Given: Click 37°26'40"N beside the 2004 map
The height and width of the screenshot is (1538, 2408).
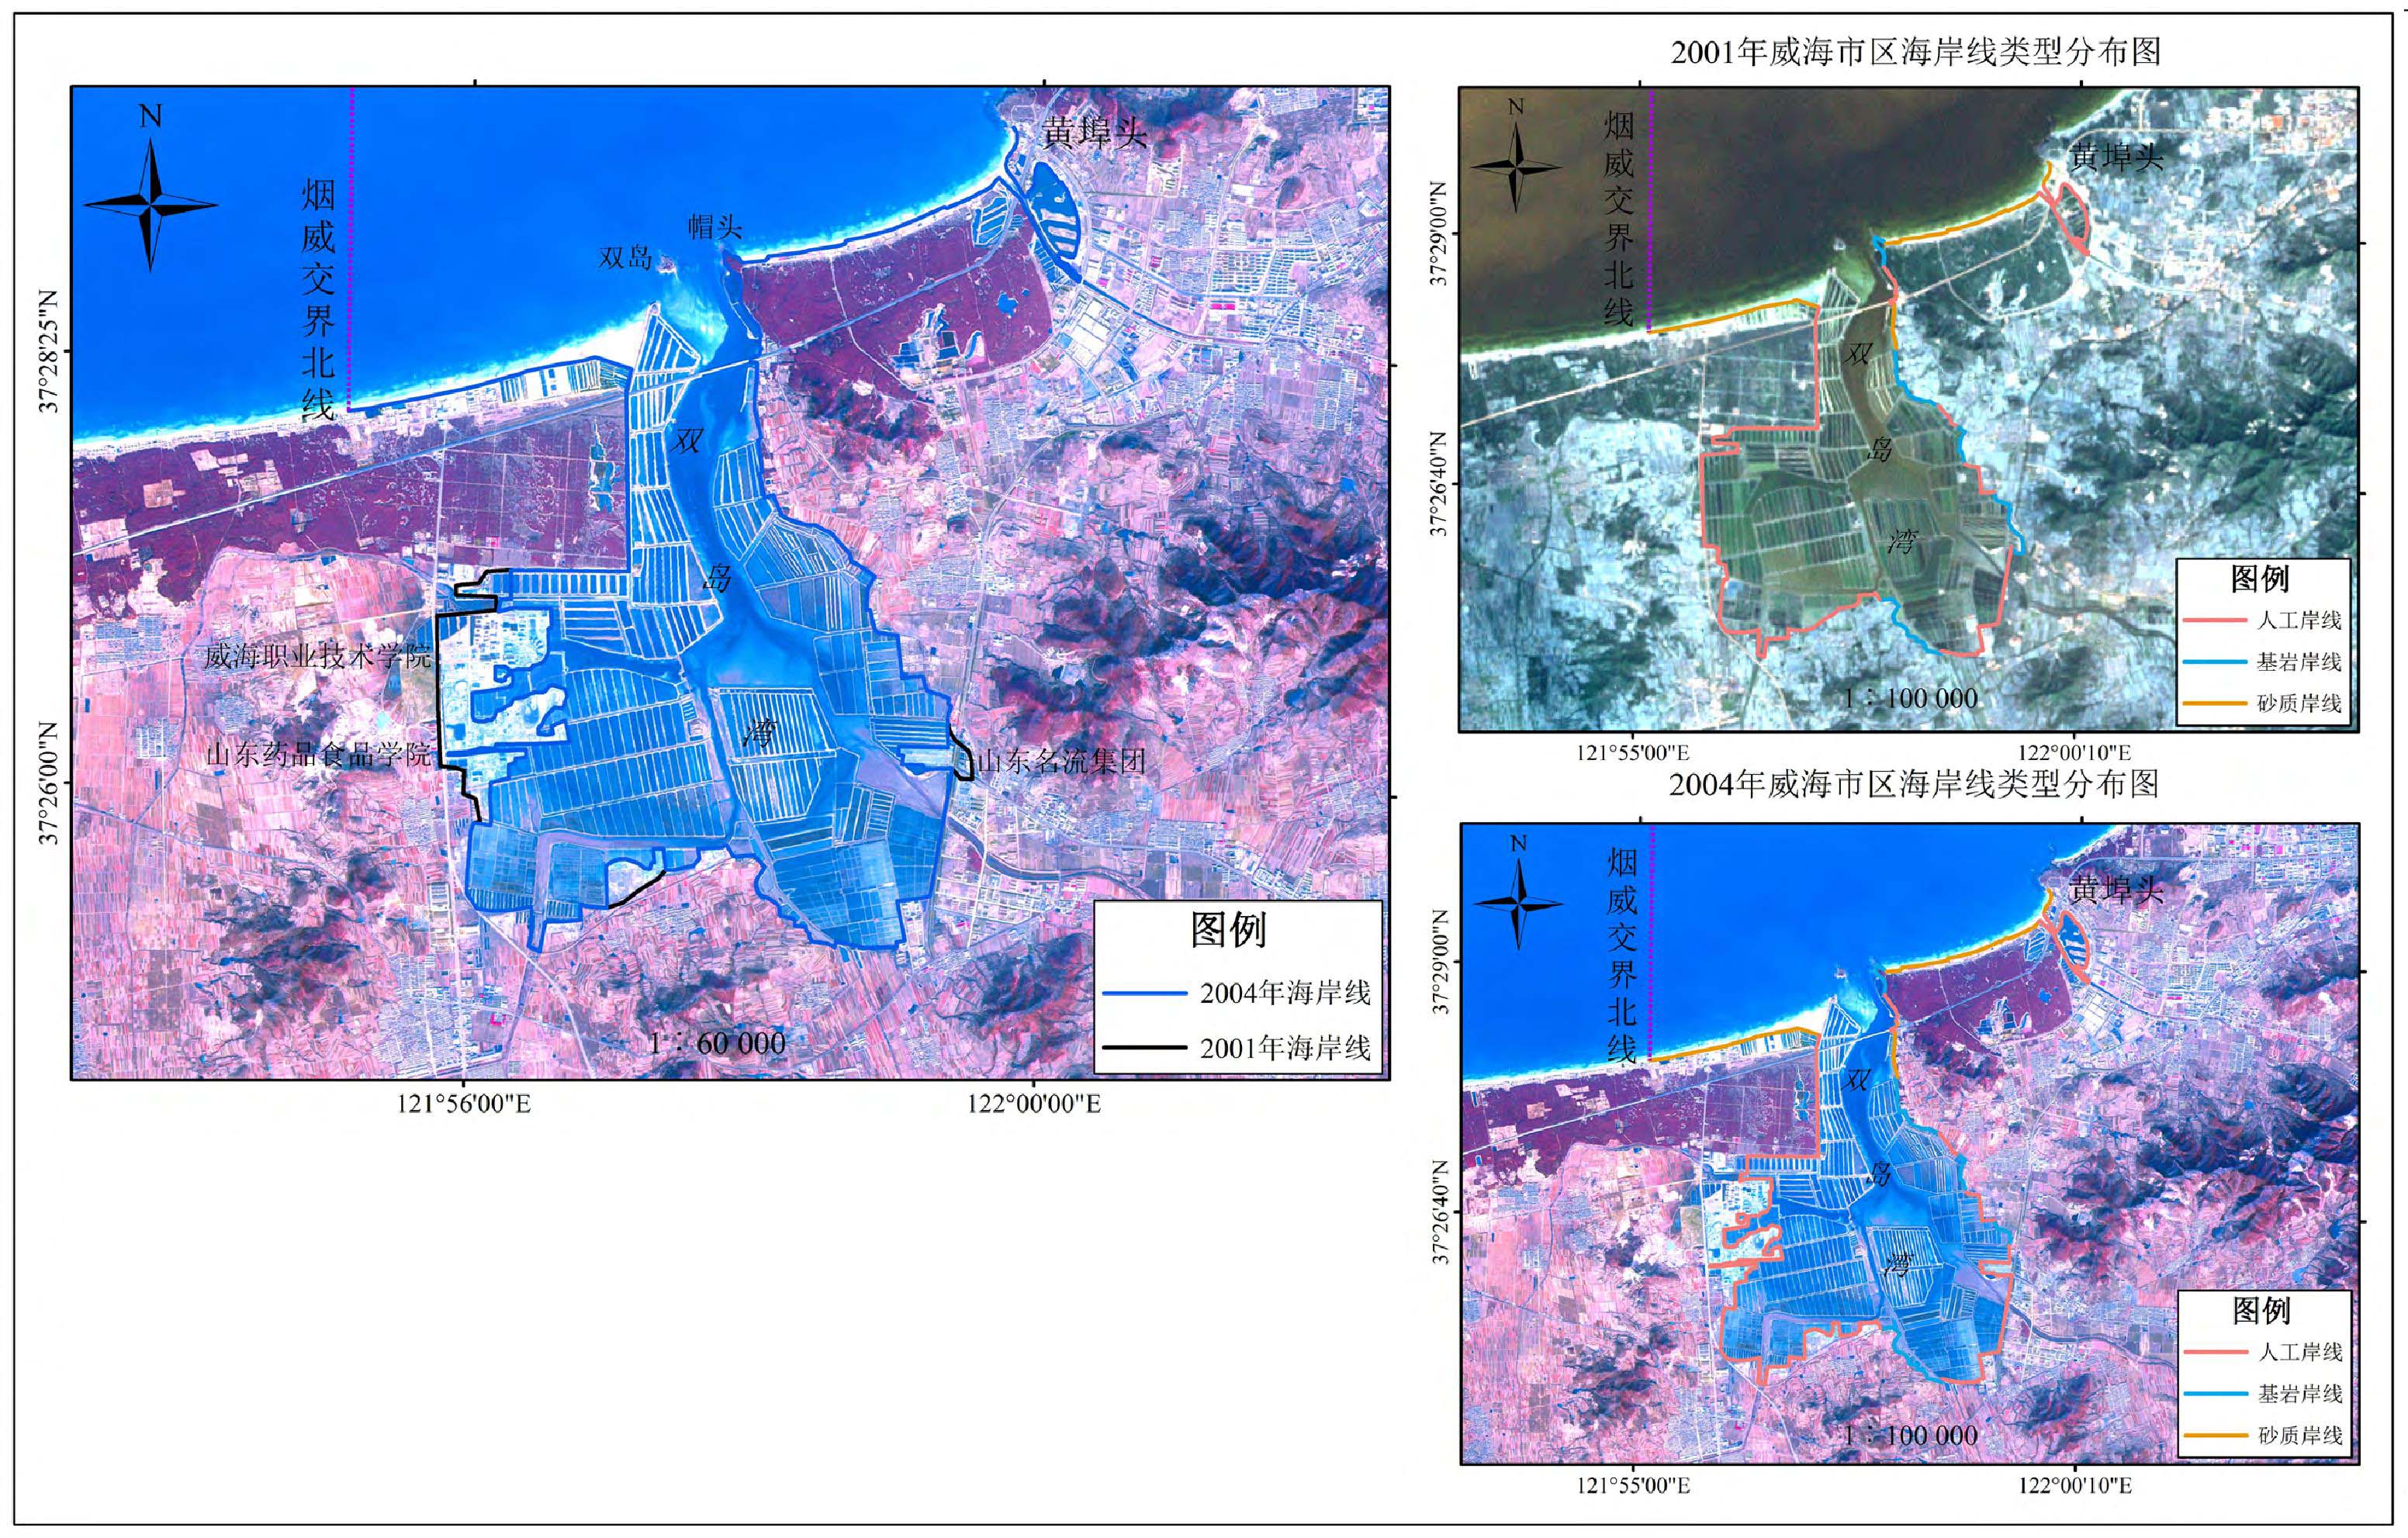Looking at the screenshot, I should (x=1441, y=1212).
